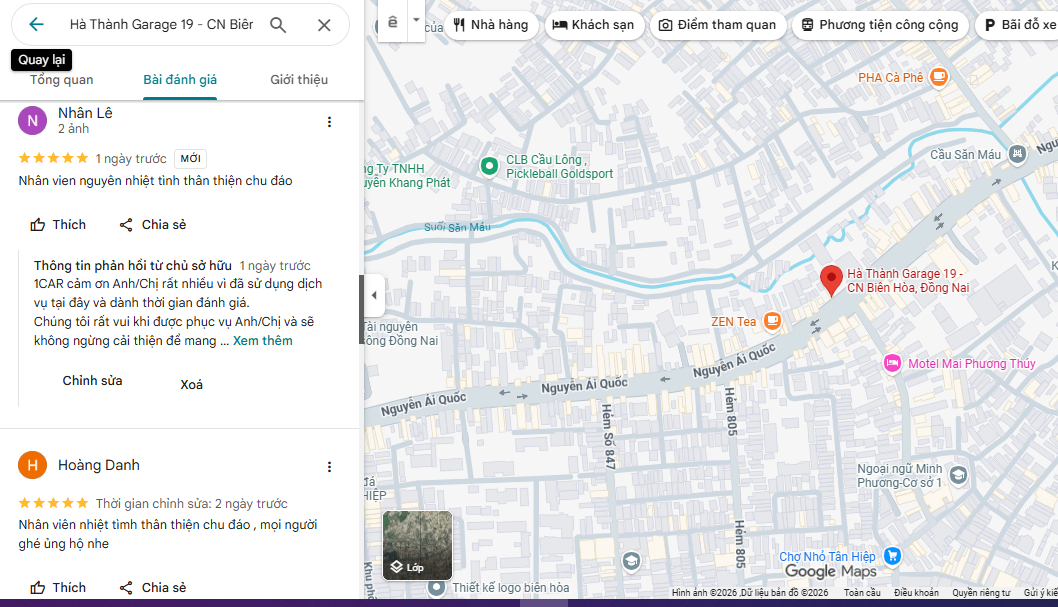Collapse the side panel with arrow

[374, 295]
